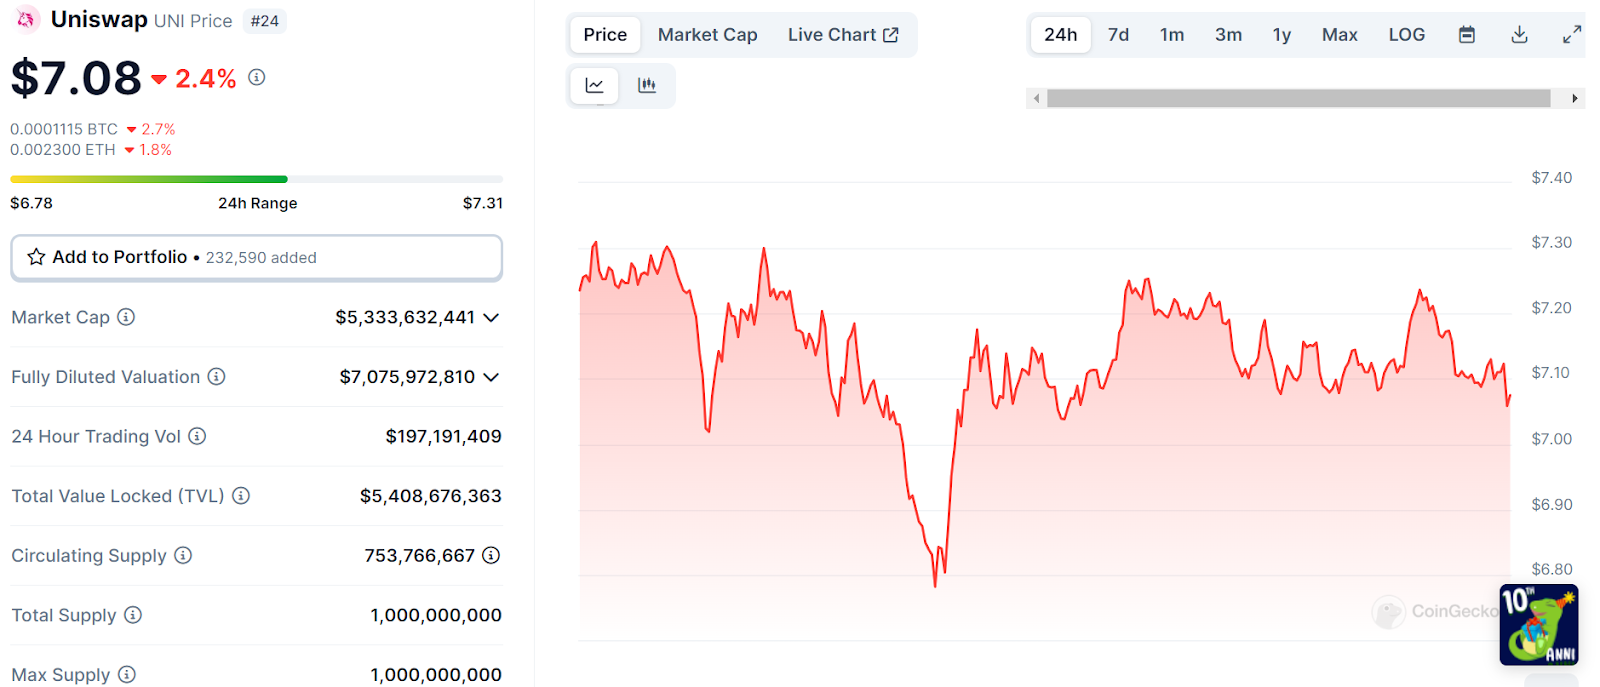Click the 2.4% price change percentage
The height and width of the screenshot is (687, 1600).
pyautogui.click(x=205, y=78)
